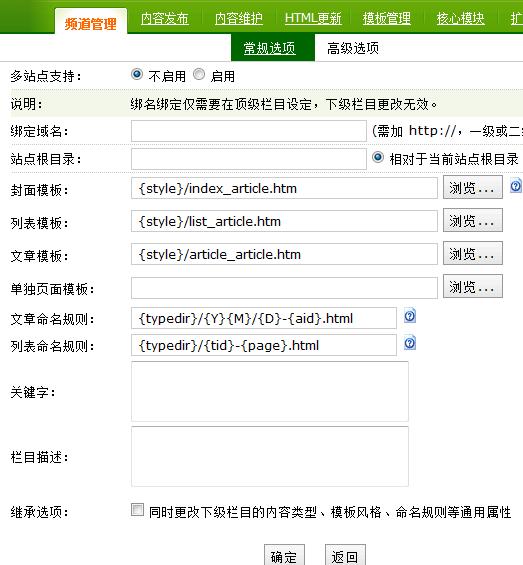Focus the 绑定域名 input field
Viewport: 523px width, 565px height.
click(x=249, y=131)
